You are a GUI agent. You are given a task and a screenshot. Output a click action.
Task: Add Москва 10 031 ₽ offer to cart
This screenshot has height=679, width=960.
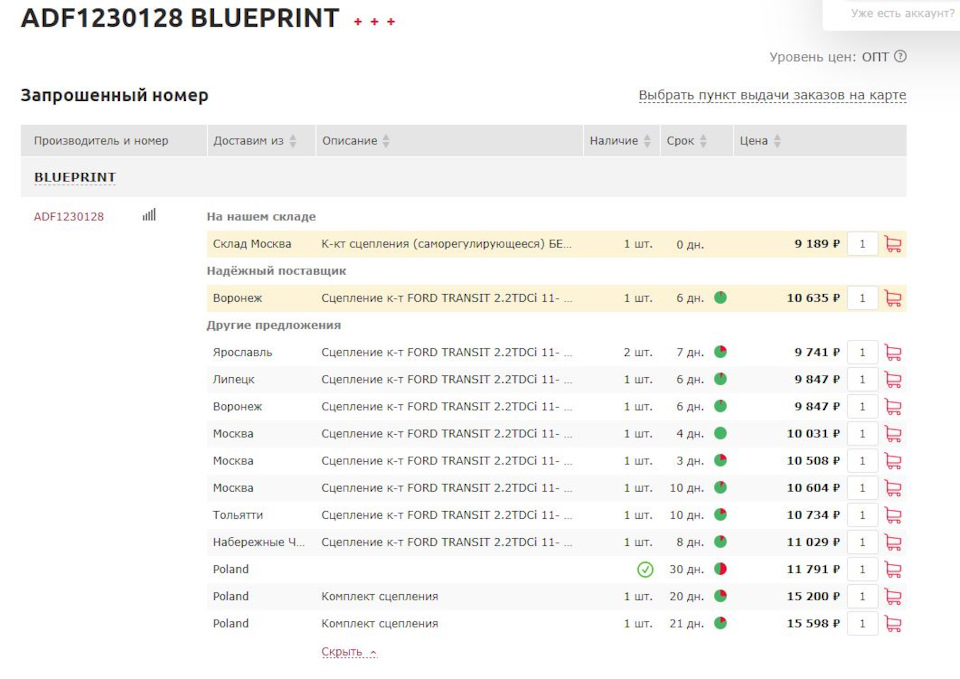click(893, 434)
